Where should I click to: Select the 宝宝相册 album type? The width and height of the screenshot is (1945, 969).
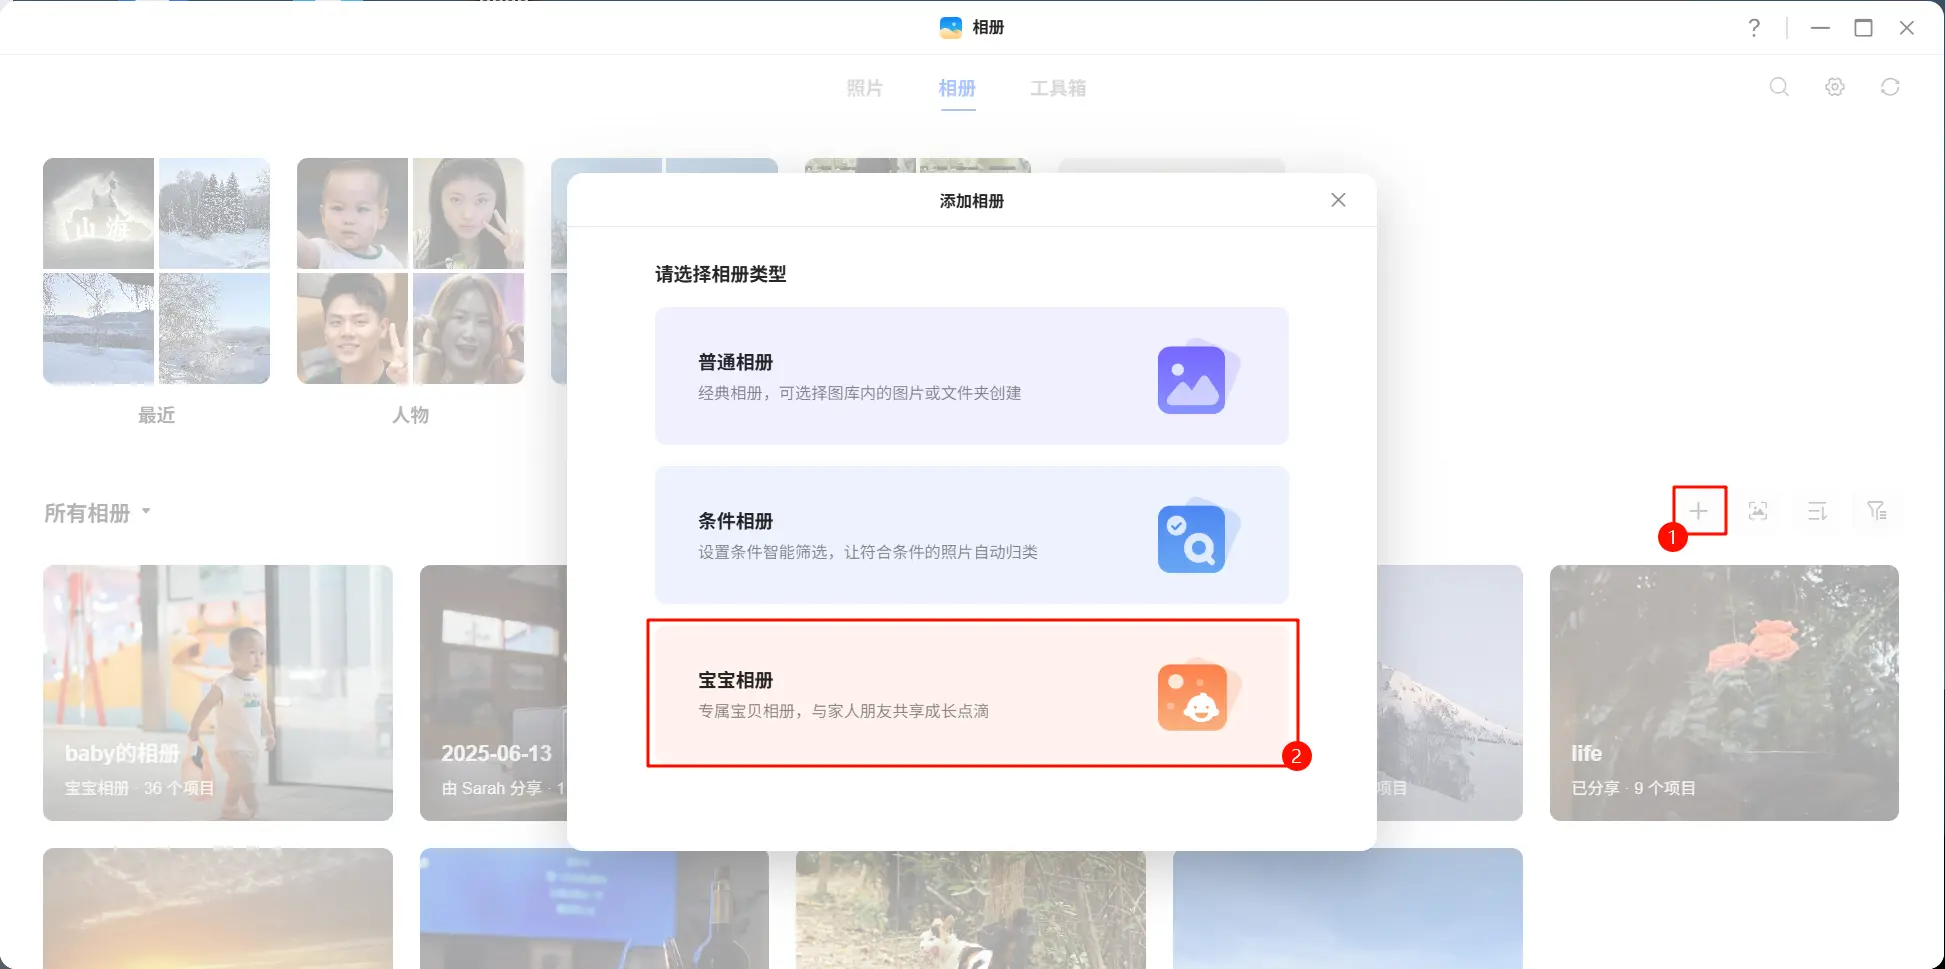971,694
